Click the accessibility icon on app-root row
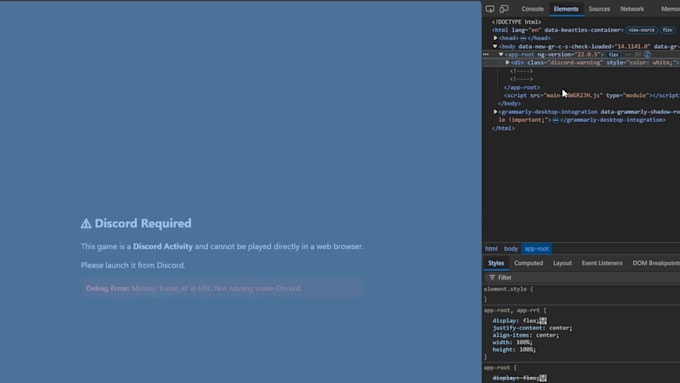680x383 pixels. [x=647, y=54]
